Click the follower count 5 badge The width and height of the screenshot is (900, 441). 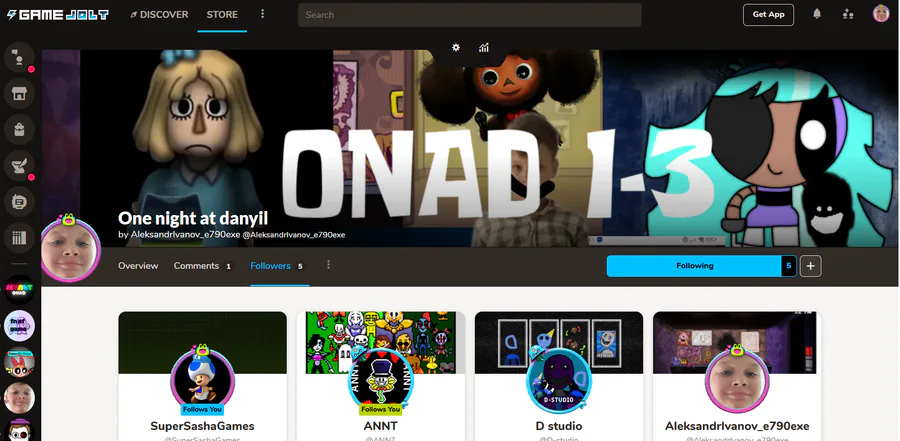click(789, 266)
